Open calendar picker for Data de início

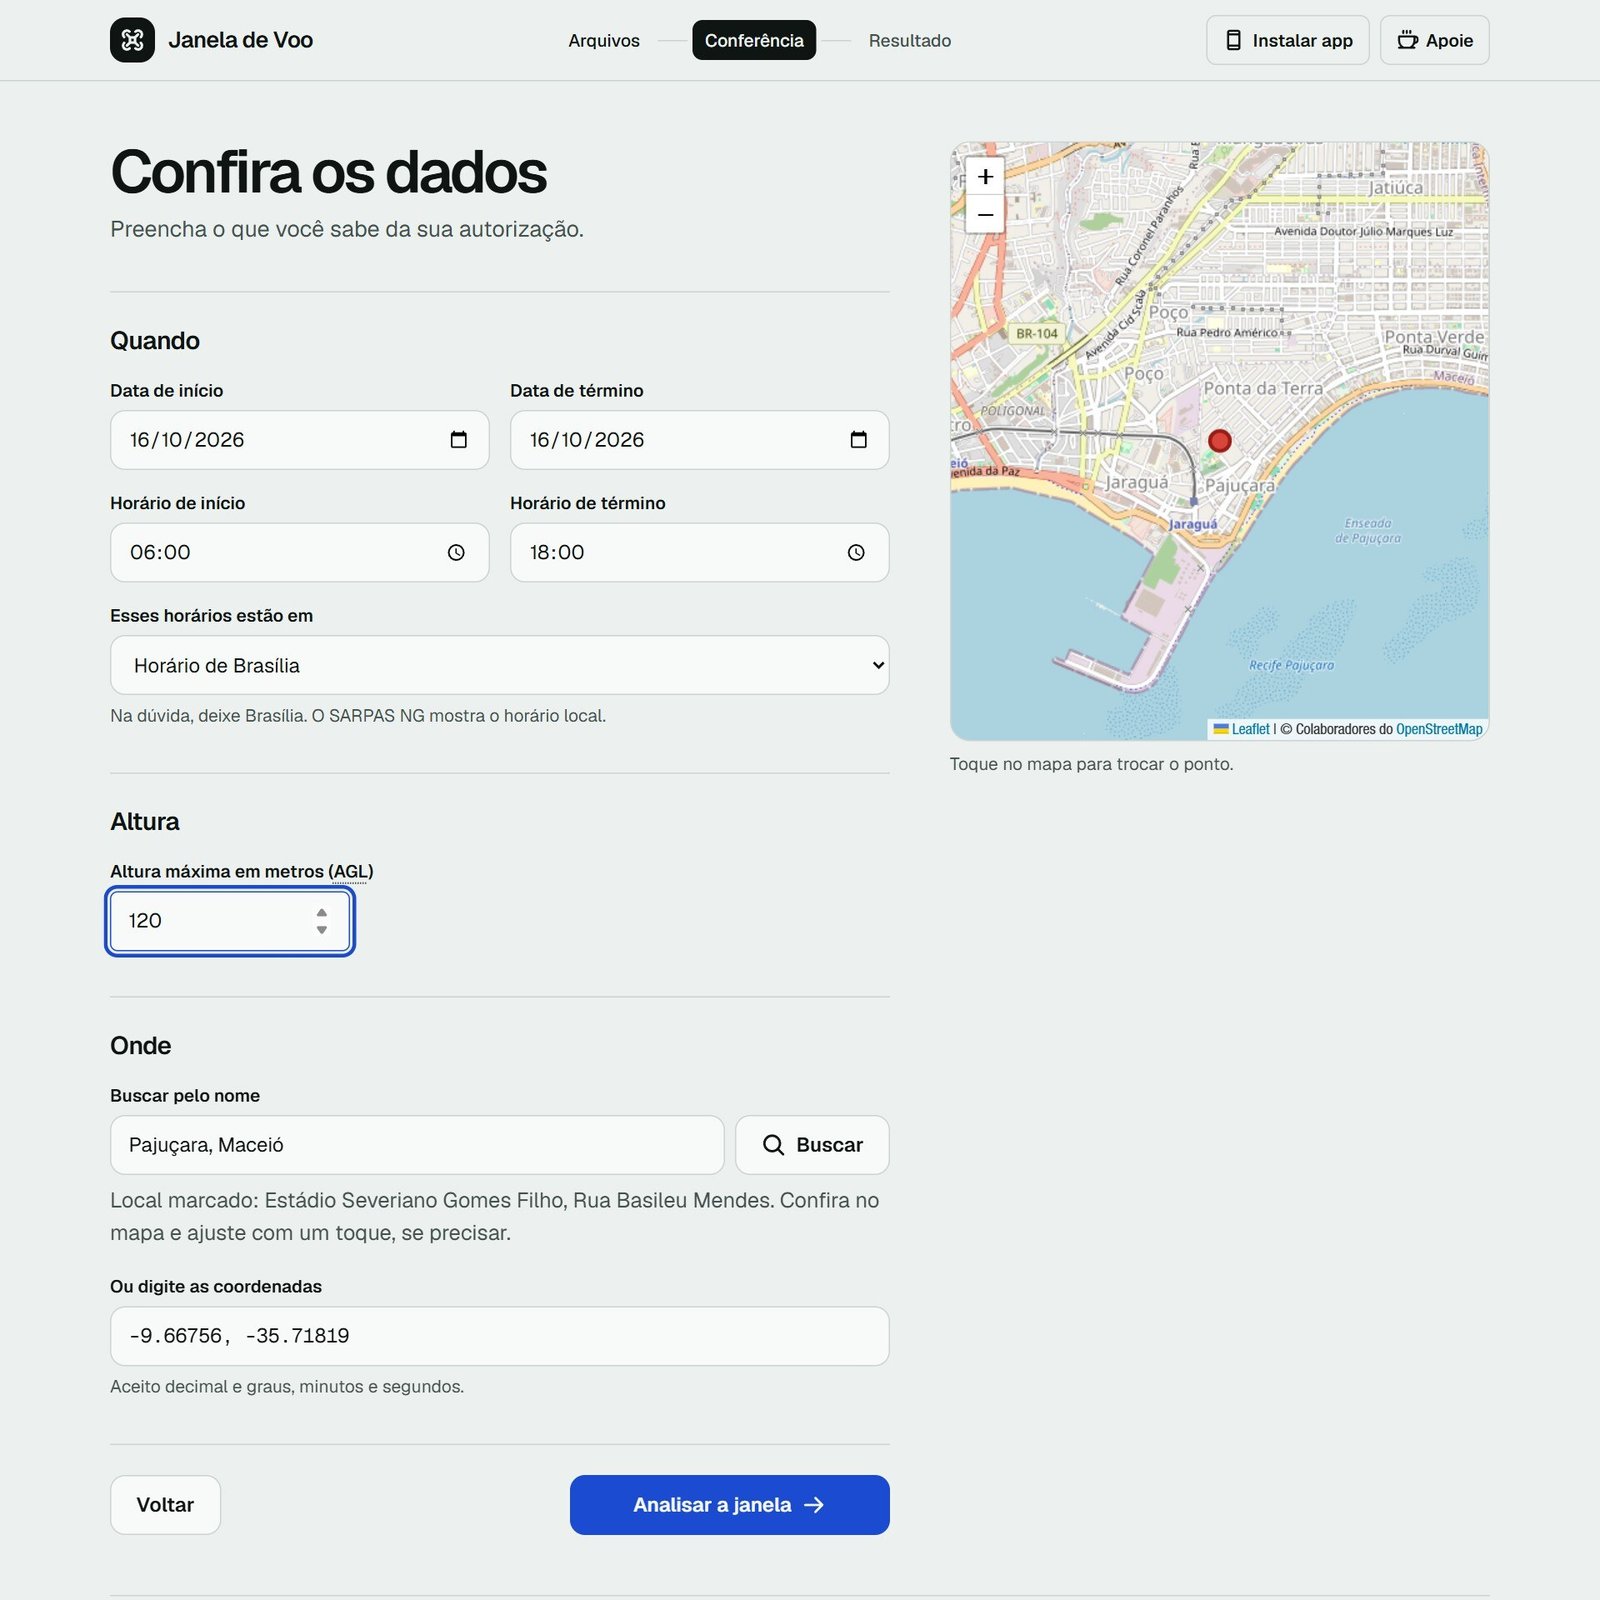(459, 440)
